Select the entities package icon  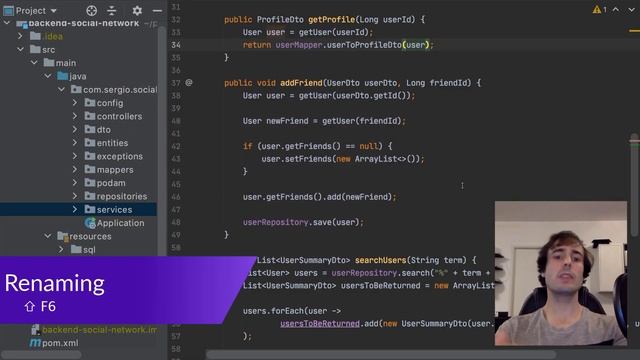click(x=90, y=143)
